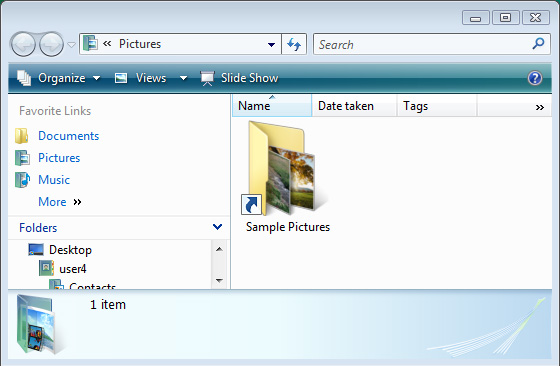Open the Documents favorite link
Viewport: 560px width, 366px height.
(69, 136)
